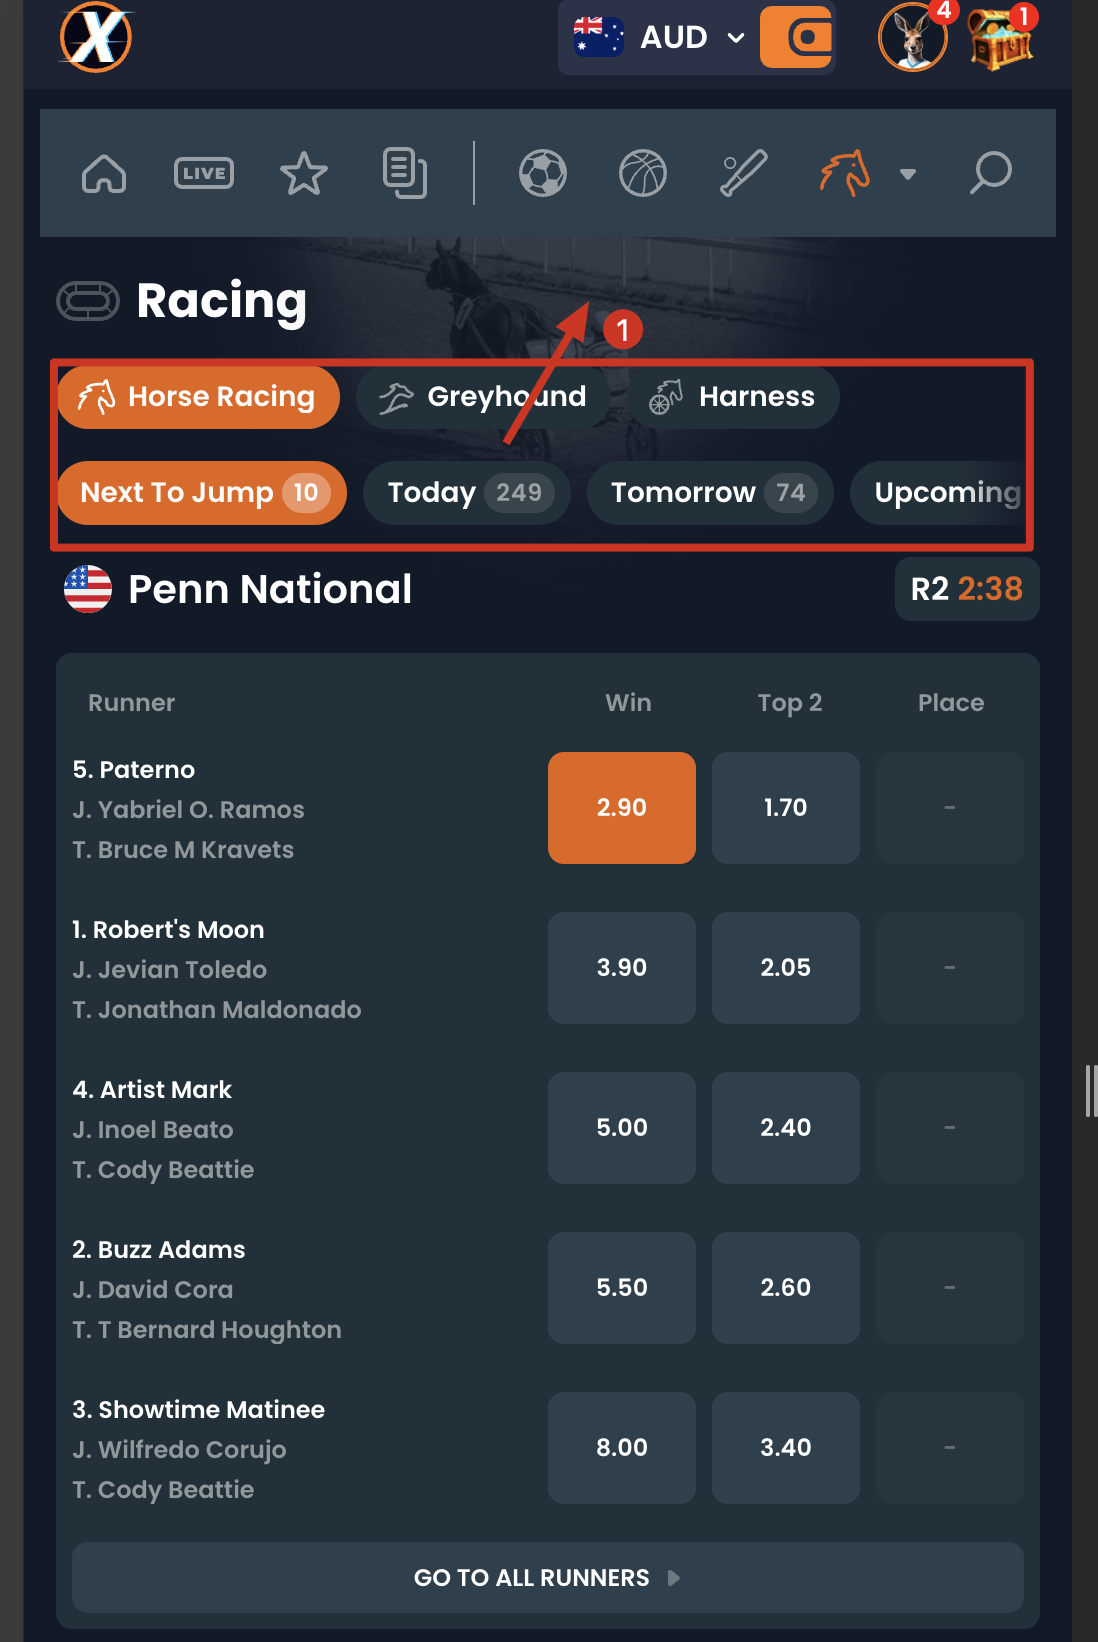Select the Upcoming races tab

944,492
